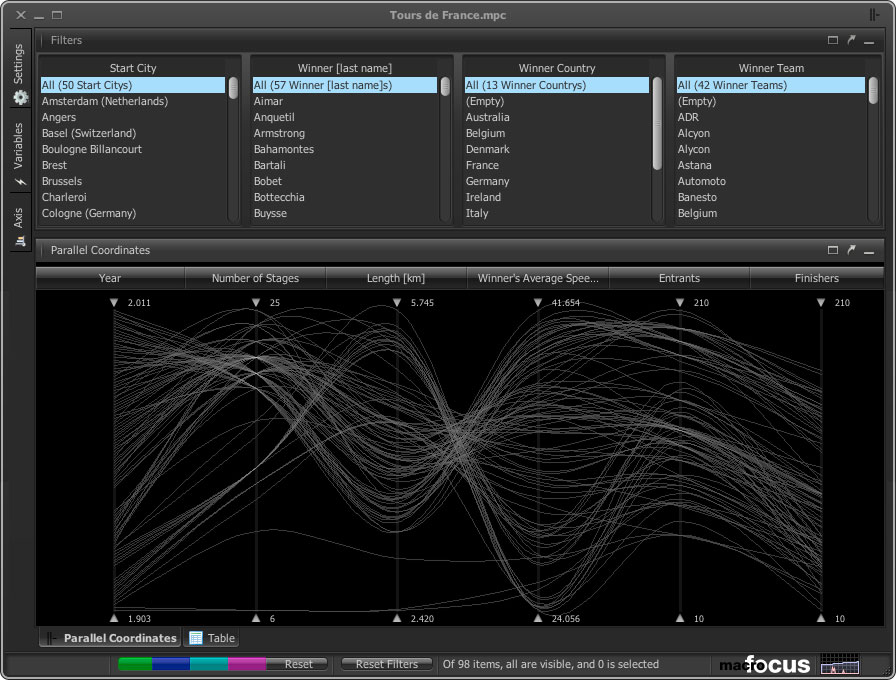The width and height of the screenshot is (896, 680).
Task: Detach the Parallel Coordinates panel
Action: click(851, 250)
